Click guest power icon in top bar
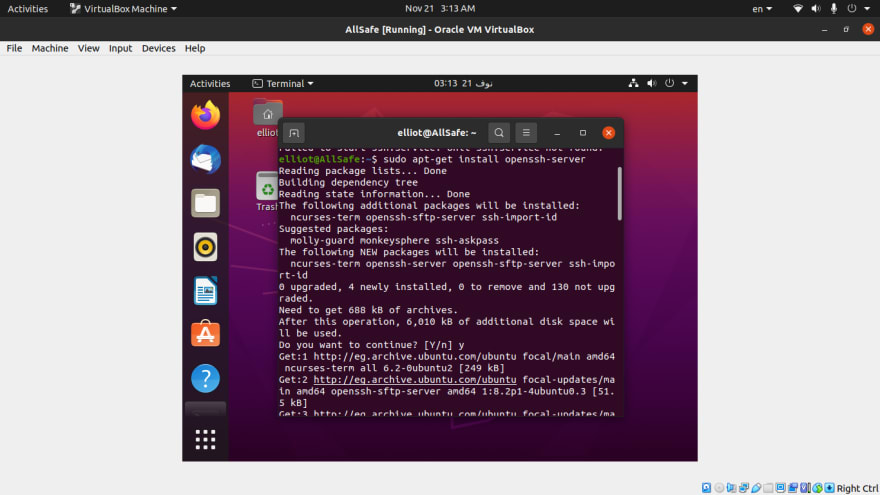The width and height of the screenshot is (880, 495). point(670,83)
